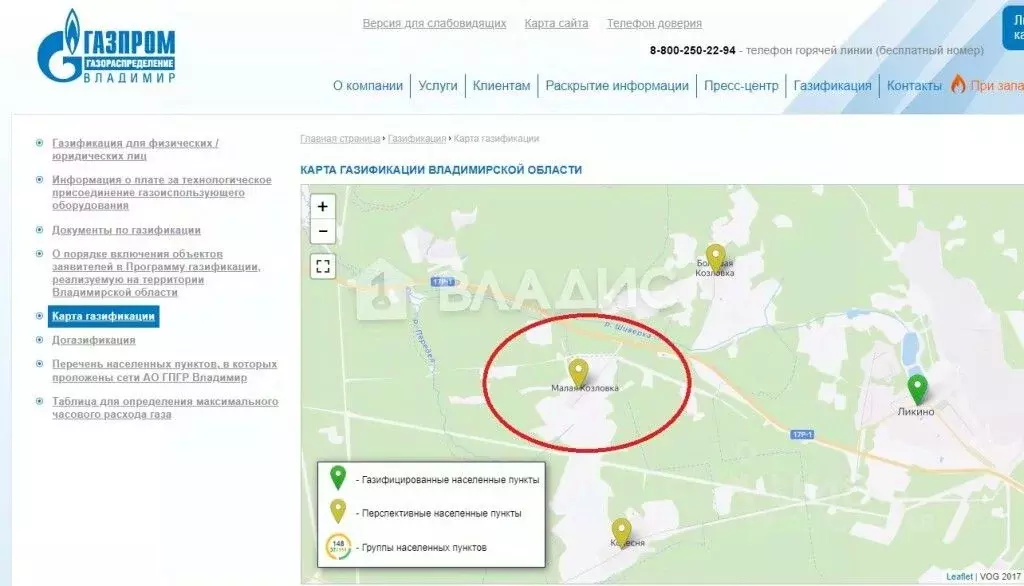Open Информация о плате за технологическое присоединение
Image resolution: width=1024 pixels, height=586 pixels.
click(x=161, y=193)
